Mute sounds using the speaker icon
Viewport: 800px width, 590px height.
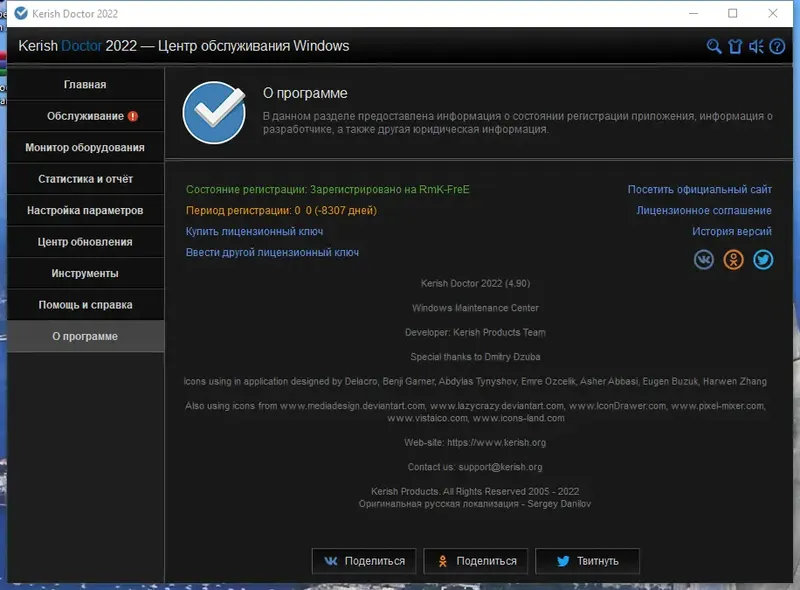(x=758, y=46)
